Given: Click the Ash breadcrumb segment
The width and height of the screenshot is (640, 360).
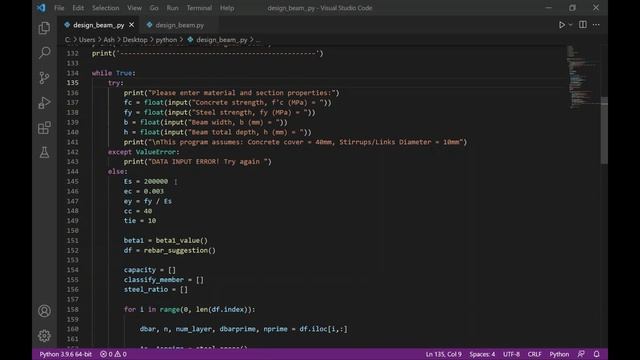Looking at the screenshot, I should pyautogui.click(x=109, y=40).
